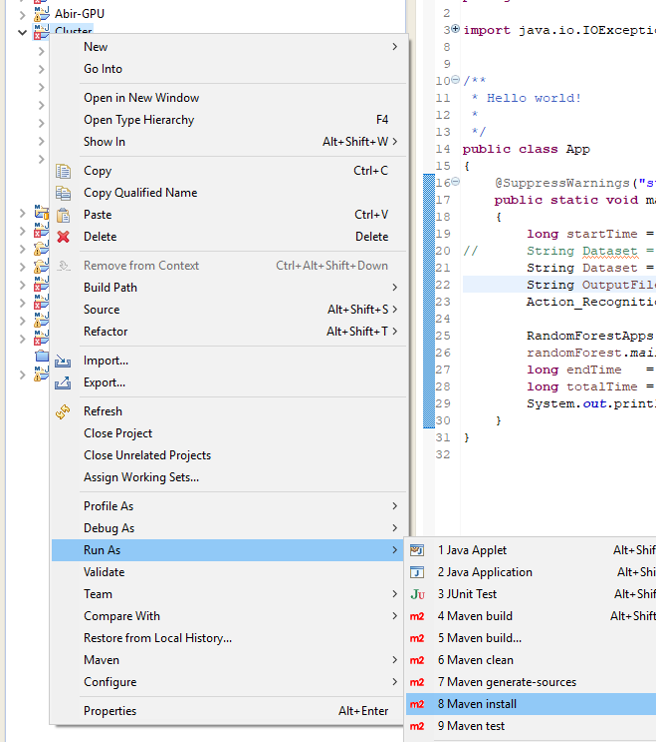Choose Properties in the context menu
656x742 pixels.
(110, 711)
